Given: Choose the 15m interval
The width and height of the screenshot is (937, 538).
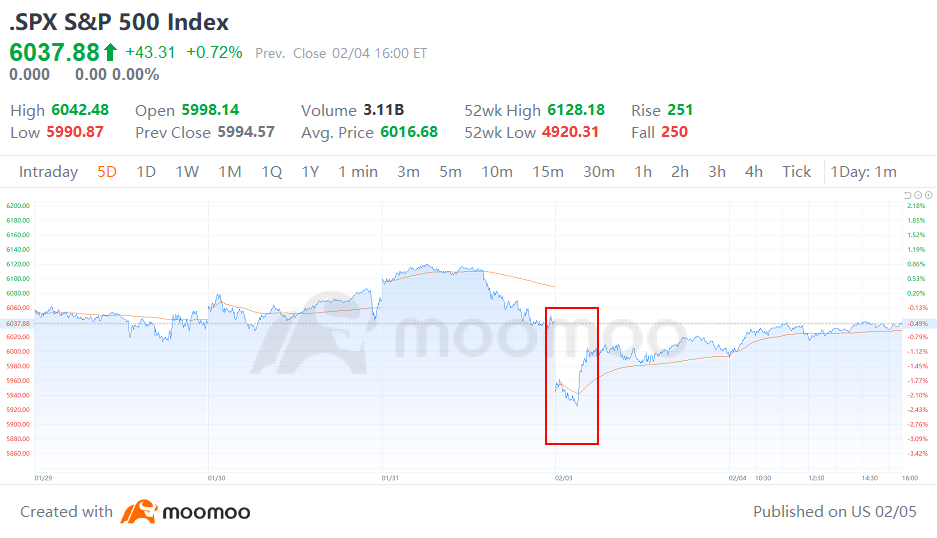Looking at the screenshot, I should (548, 172).
